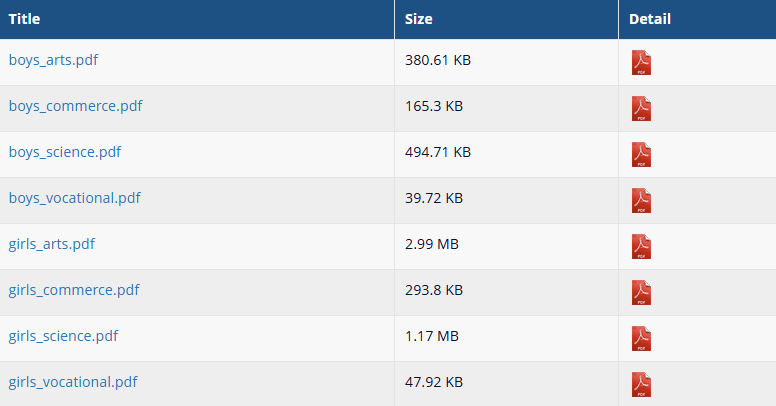776x406 pixels.
Task: Open the boys_arts.pdf link
Action: click(53, 60)
